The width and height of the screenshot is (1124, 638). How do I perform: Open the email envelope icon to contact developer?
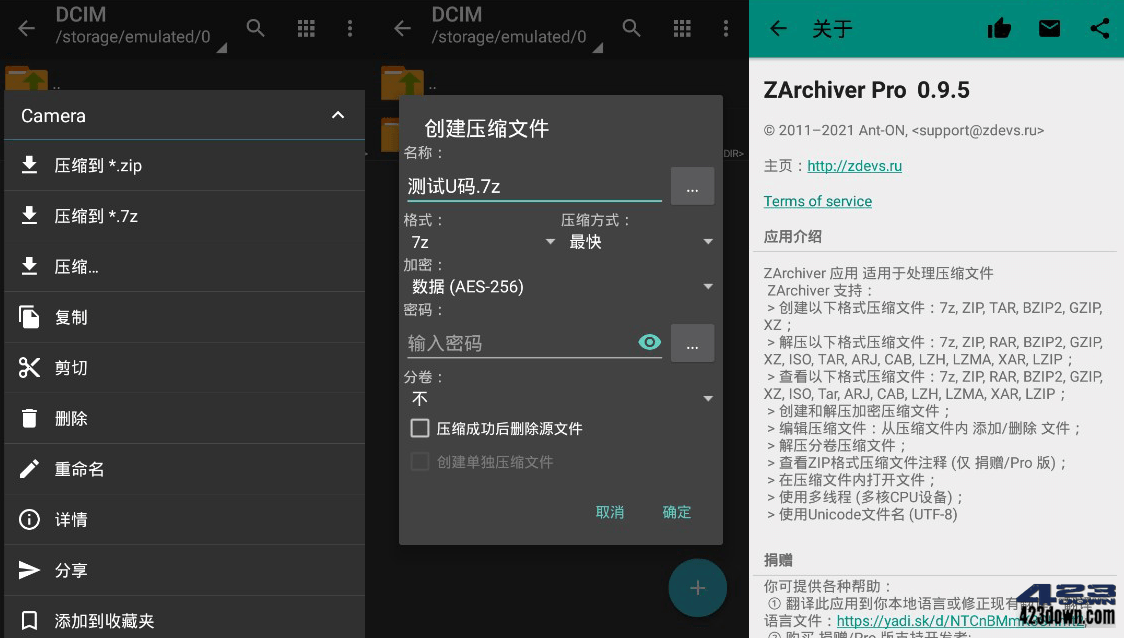pos(1049,28)
